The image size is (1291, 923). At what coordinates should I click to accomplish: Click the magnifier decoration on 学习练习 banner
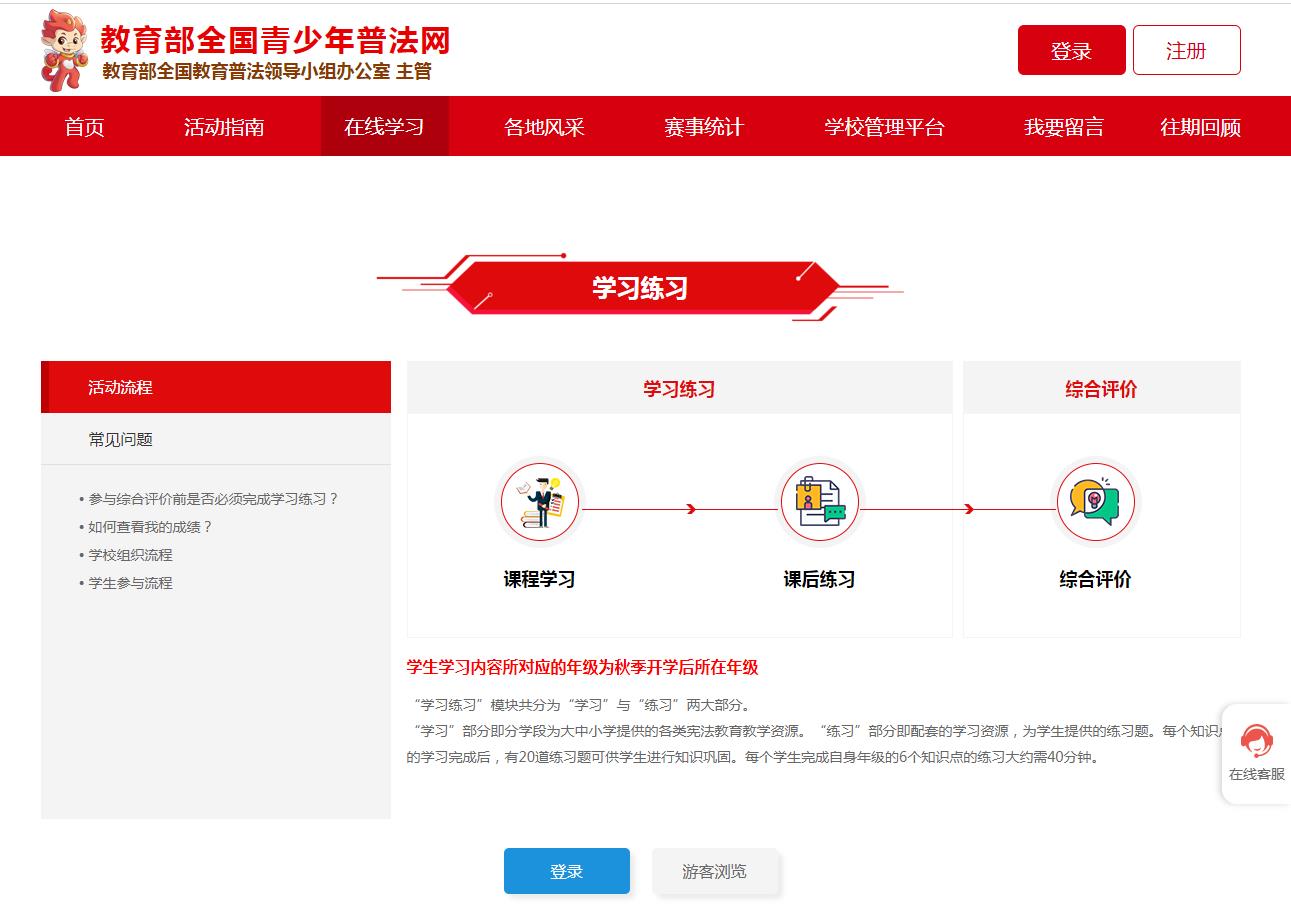[x=489, y=293]
